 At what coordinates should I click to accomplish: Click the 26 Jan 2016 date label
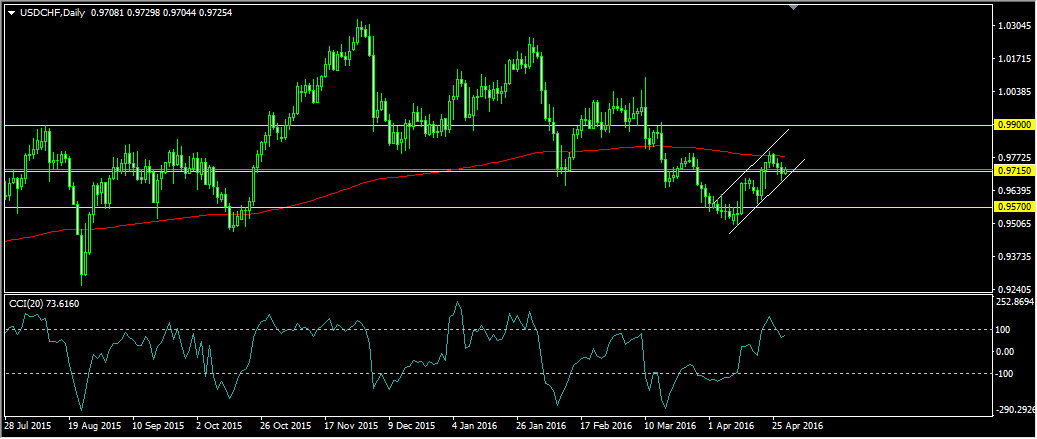(541, 426)
